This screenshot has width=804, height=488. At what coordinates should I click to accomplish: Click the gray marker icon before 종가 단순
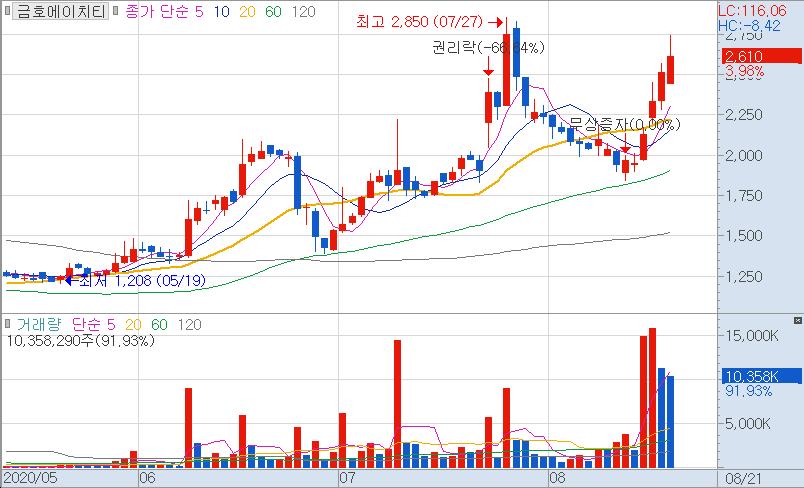pos(116,11)
